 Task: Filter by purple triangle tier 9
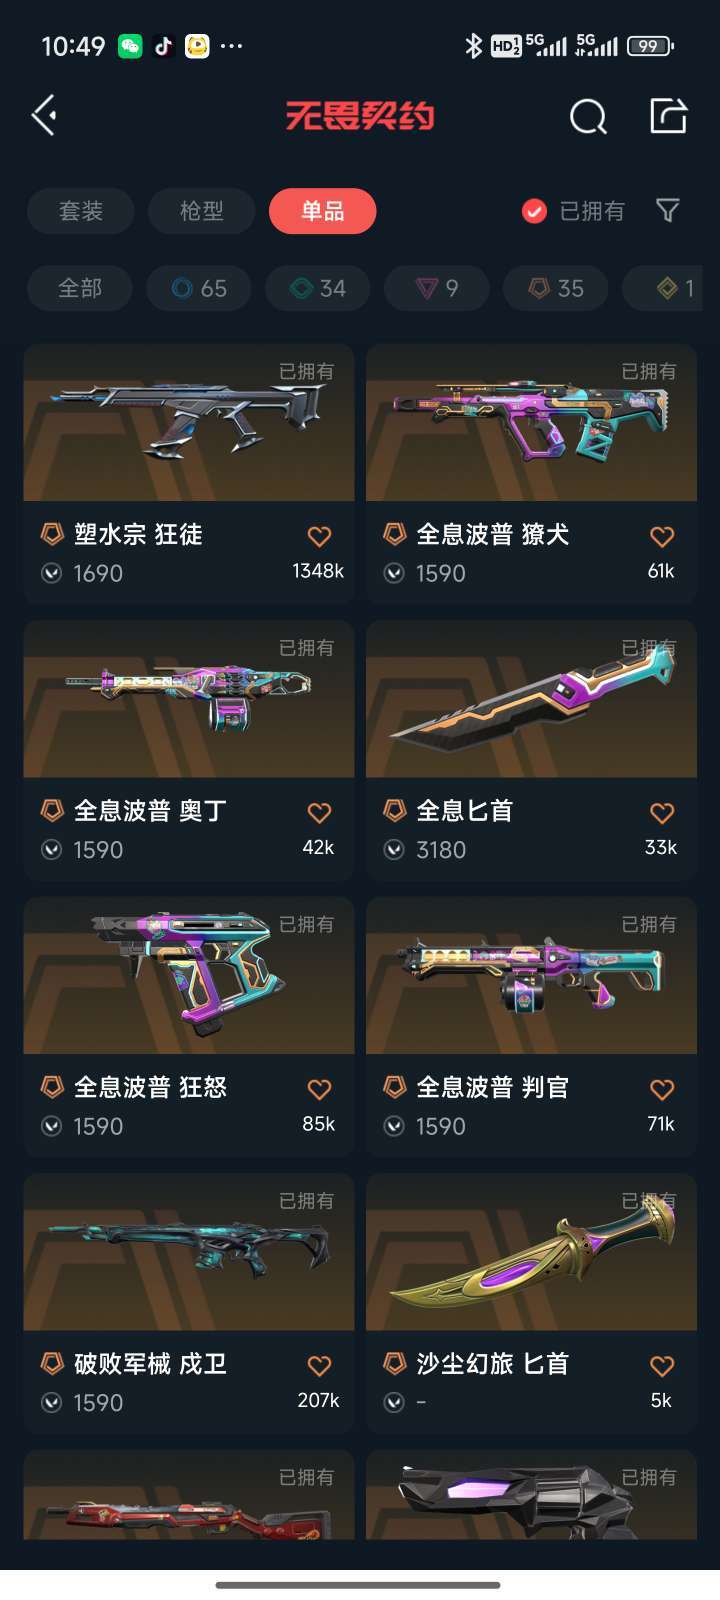click(437, 288)
